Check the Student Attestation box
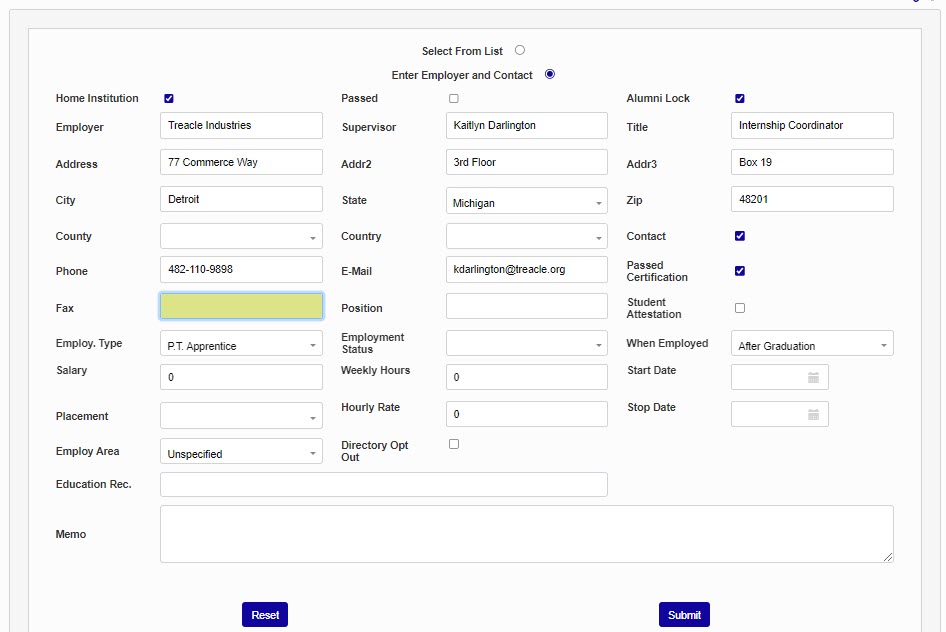This screenshot has width=946, height=632. point(740,308)
